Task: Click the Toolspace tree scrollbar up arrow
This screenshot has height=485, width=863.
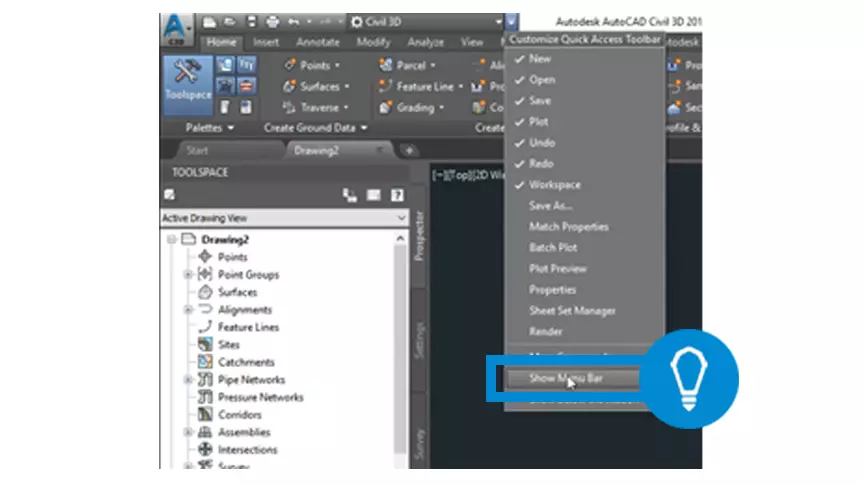Action: point(400,238)
